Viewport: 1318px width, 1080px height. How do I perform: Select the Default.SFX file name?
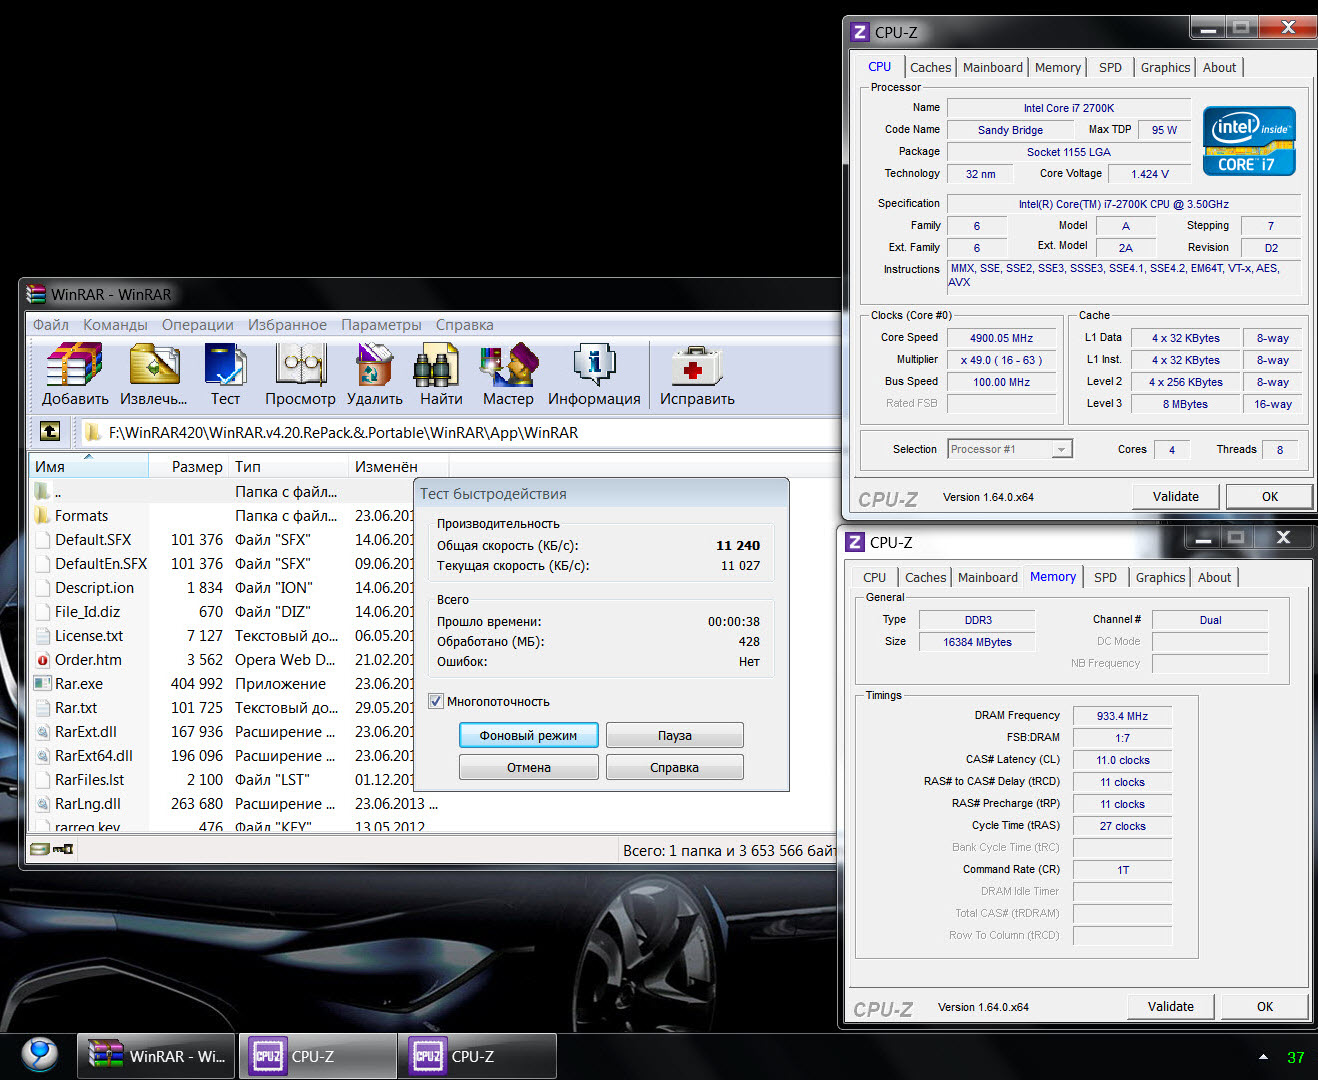93,540
